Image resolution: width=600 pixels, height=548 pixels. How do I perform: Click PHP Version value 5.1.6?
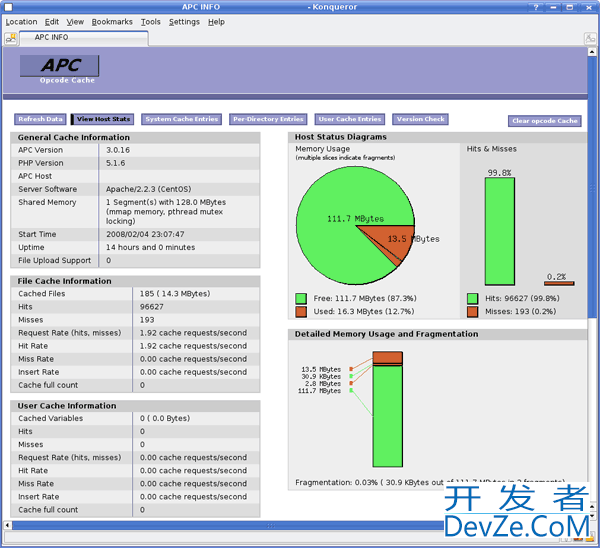[x=116, y=163]
